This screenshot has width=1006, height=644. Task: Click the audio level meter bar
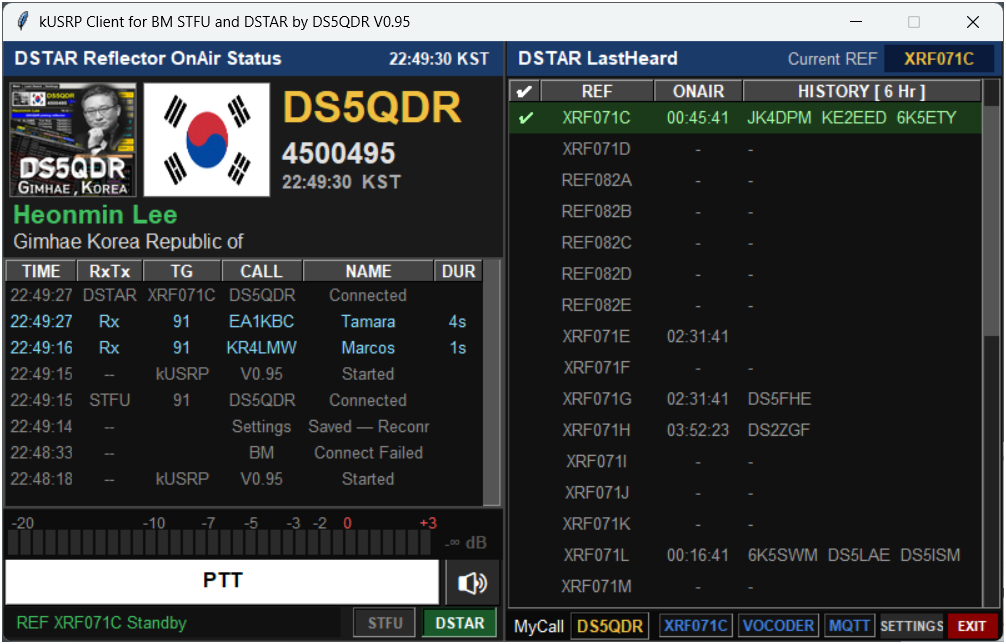tap(219, 543)
